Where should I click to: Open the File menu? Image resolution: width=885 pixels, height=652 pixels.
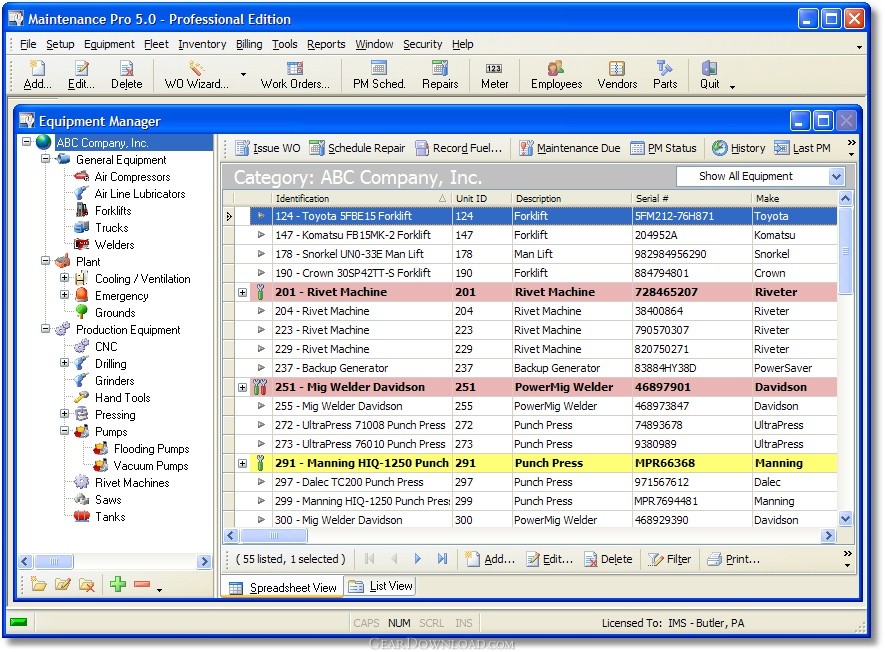28,44
